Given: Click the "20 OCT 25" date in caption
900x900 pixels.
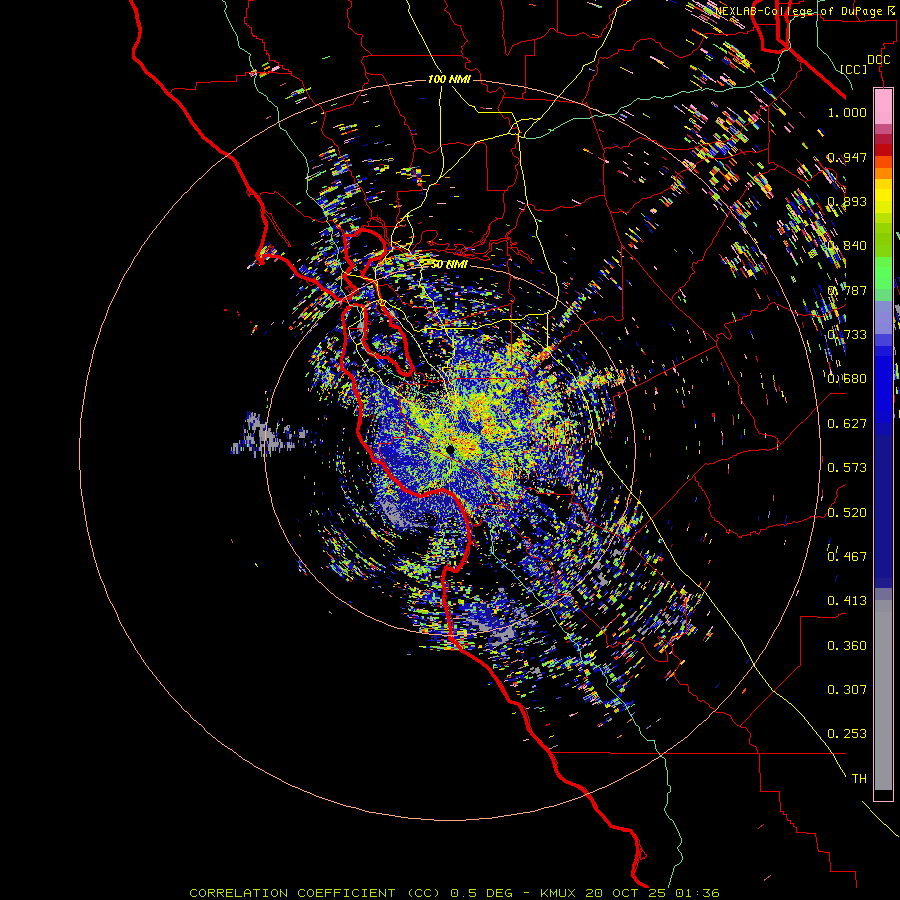Looking at the screenshot, I should pyautogui.click(x=626, y=893).
